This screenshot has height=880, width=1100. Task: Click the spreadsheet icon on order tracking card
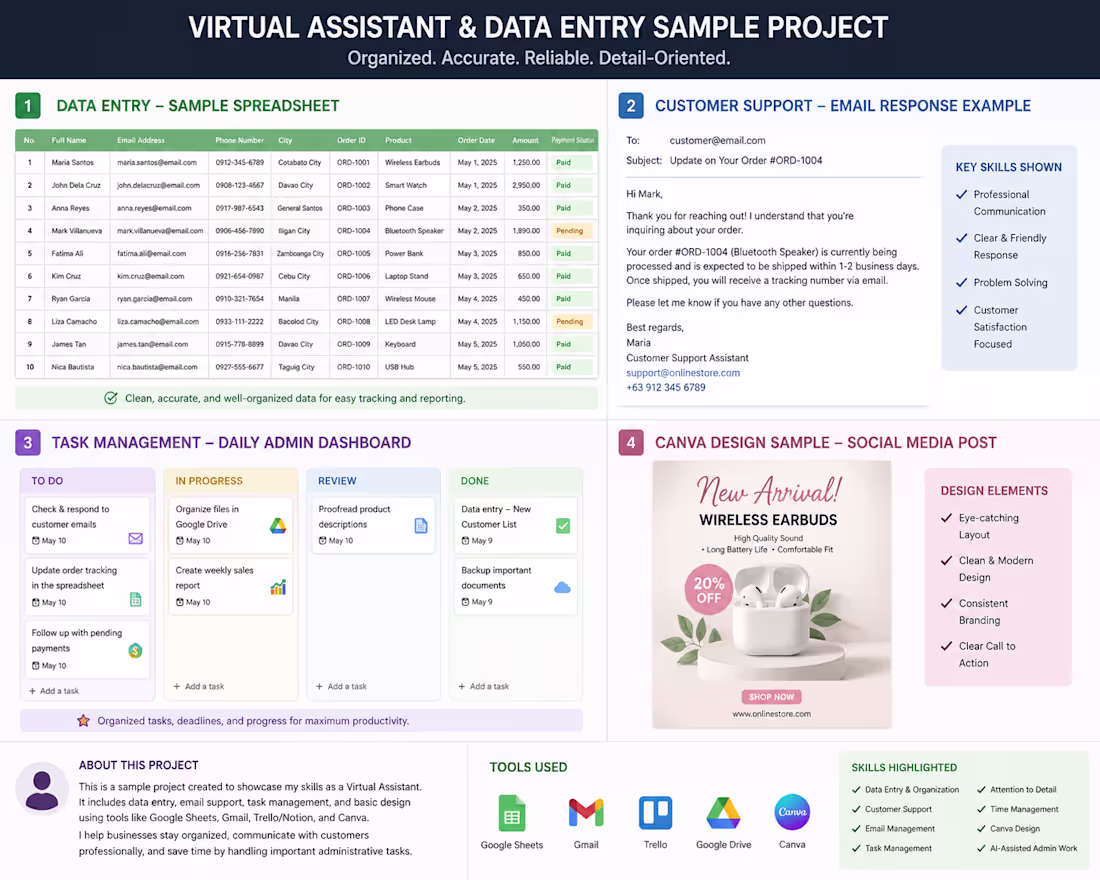[x=135, y=599]
